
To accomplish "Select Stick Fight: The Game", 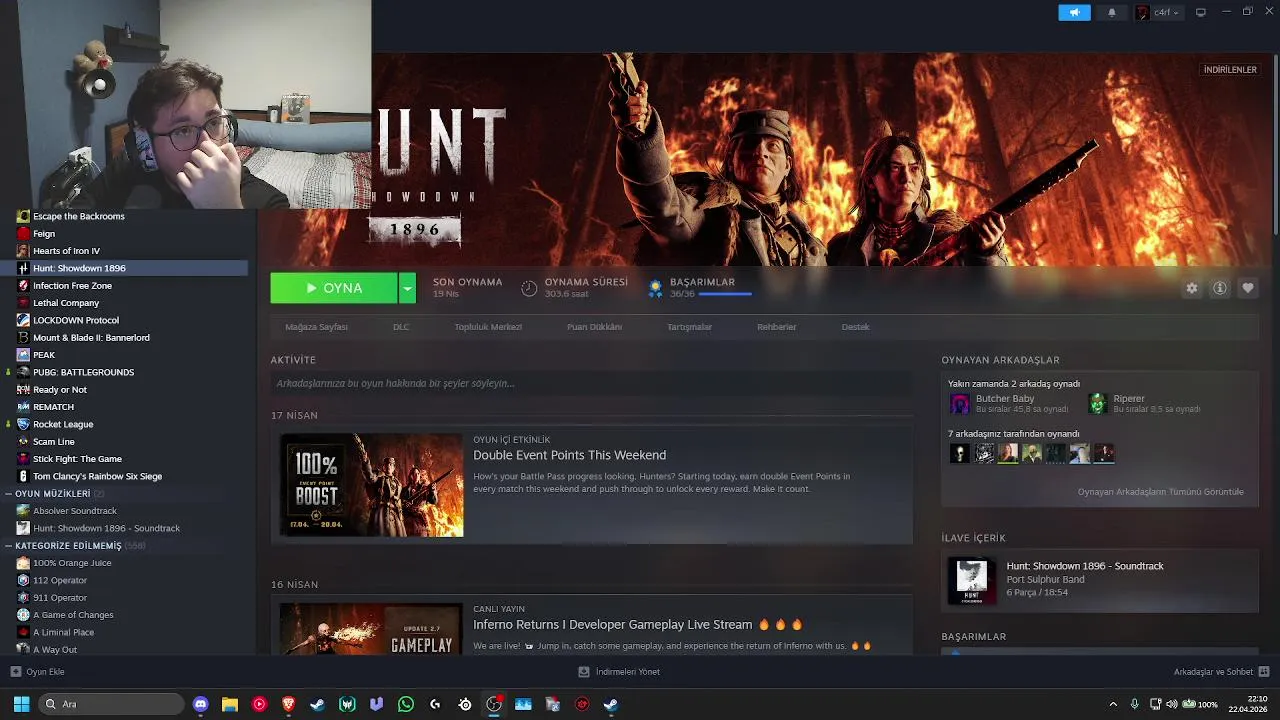I will click(x=77, y=459).
